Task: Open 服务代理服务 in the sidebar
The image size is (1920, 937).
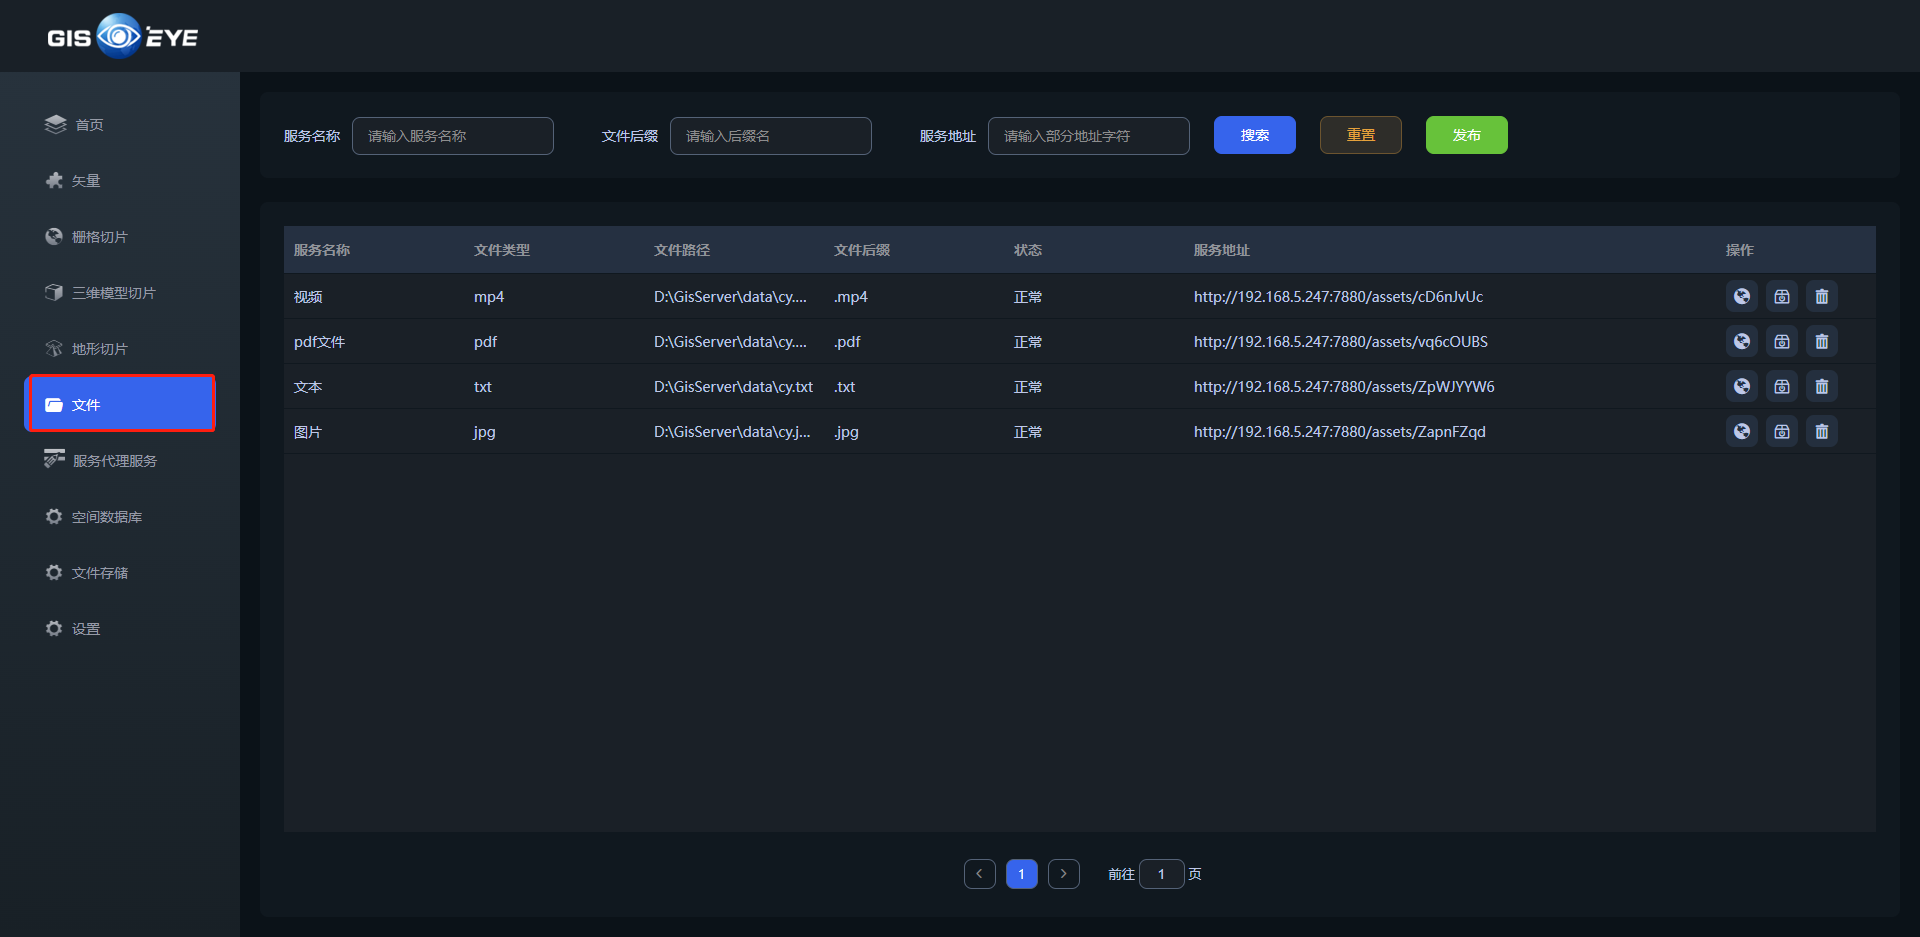Action: coord(120,460)
